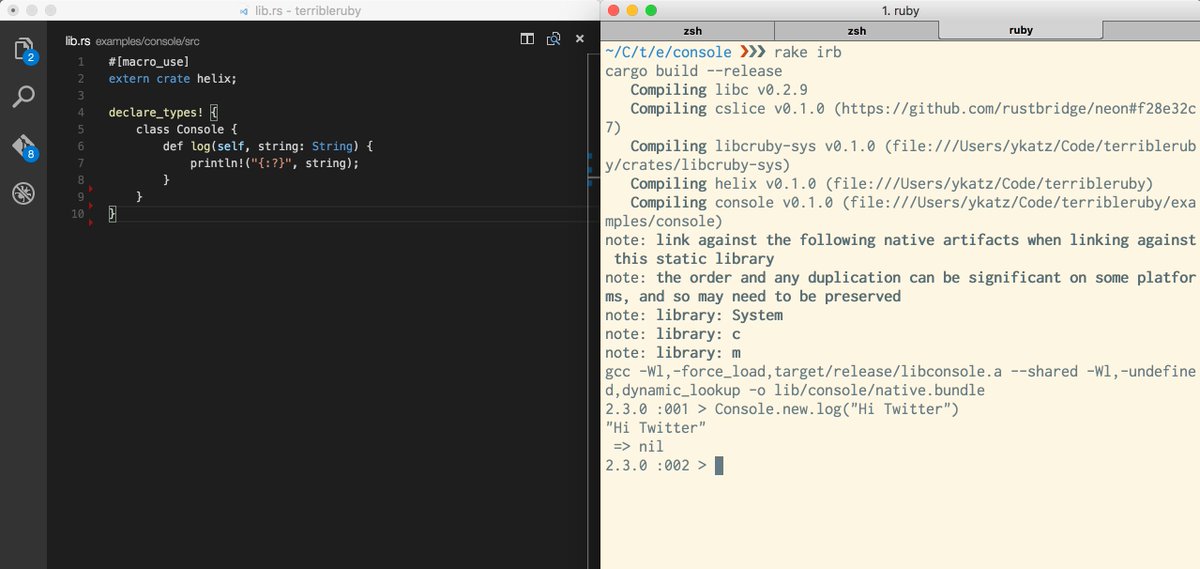Image resolution: width=1200 pixels, height=569 pixels.
Task: Click the "Hi Twitter" output line
Action: pyautogui.click(x=655, y=428)
